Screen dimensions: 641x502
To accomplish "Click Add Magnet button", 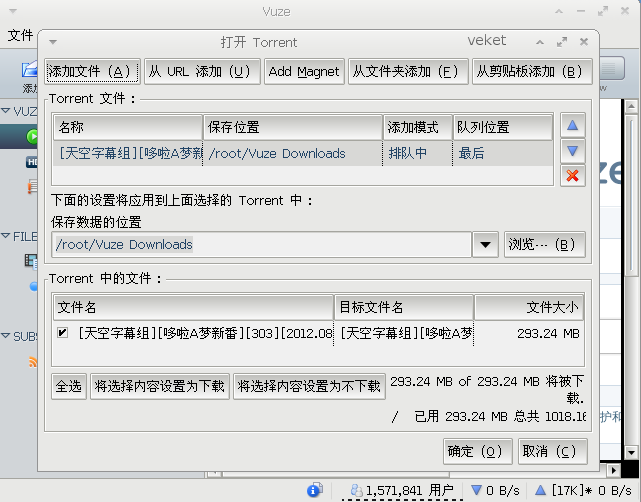I will point(304,72).
